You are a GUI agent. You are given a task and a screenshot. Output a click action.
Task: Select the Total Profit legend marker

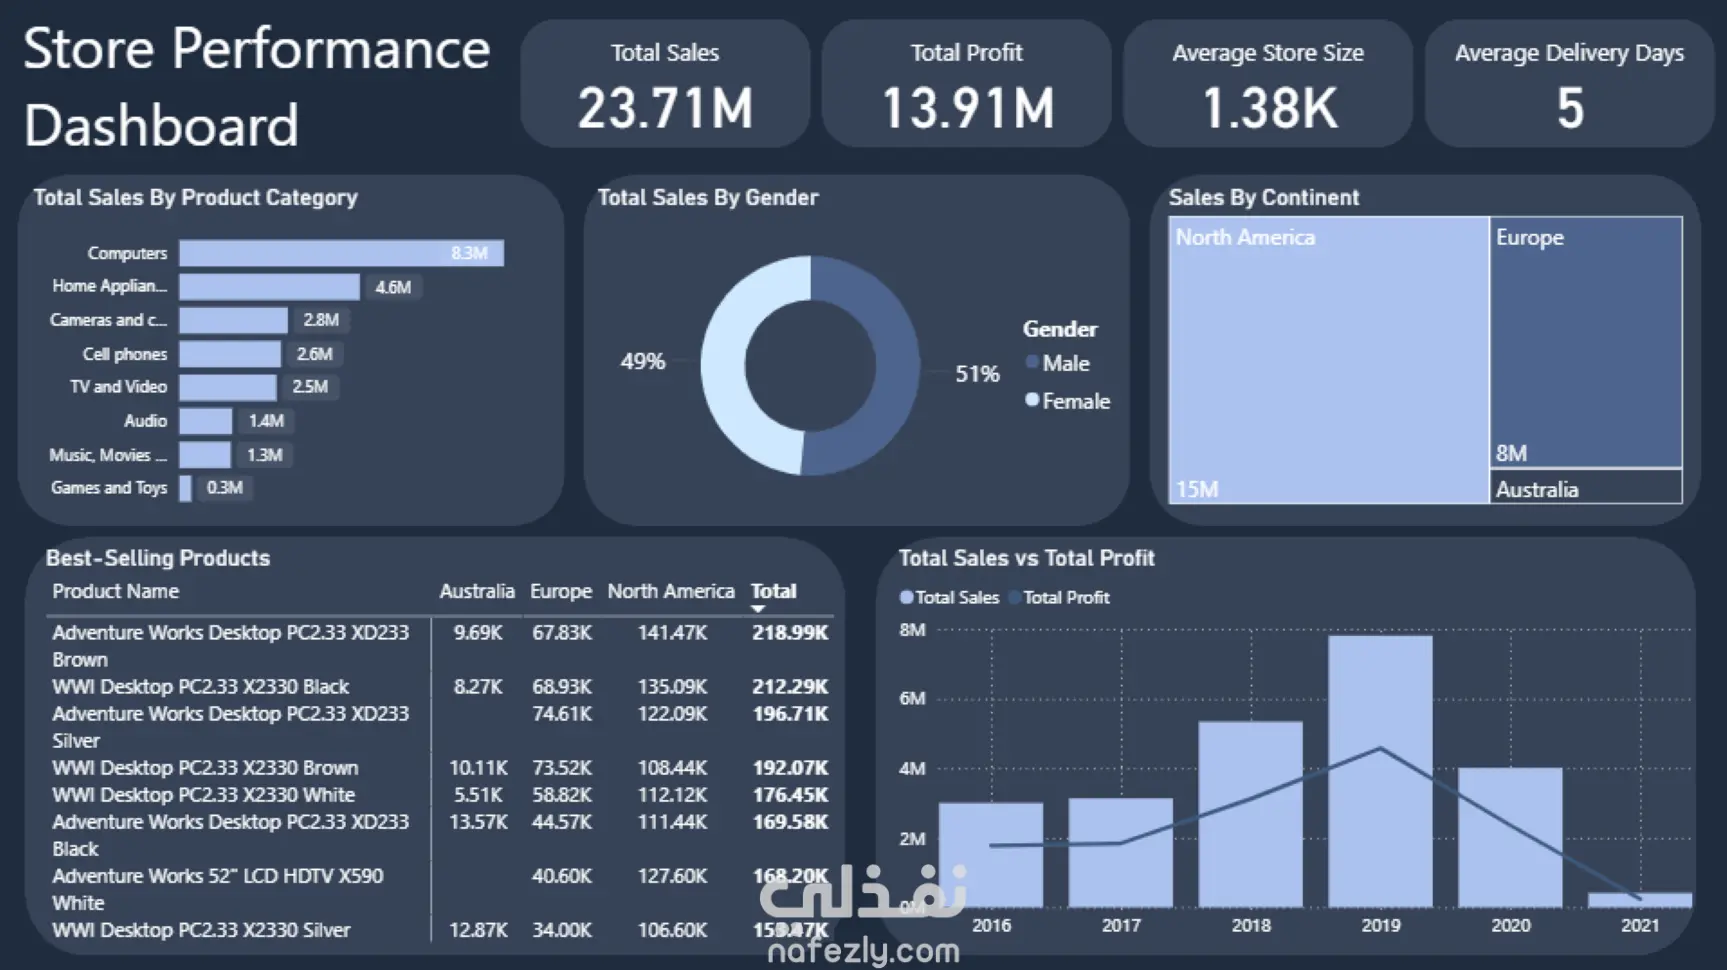click(x=1015, y=597)
